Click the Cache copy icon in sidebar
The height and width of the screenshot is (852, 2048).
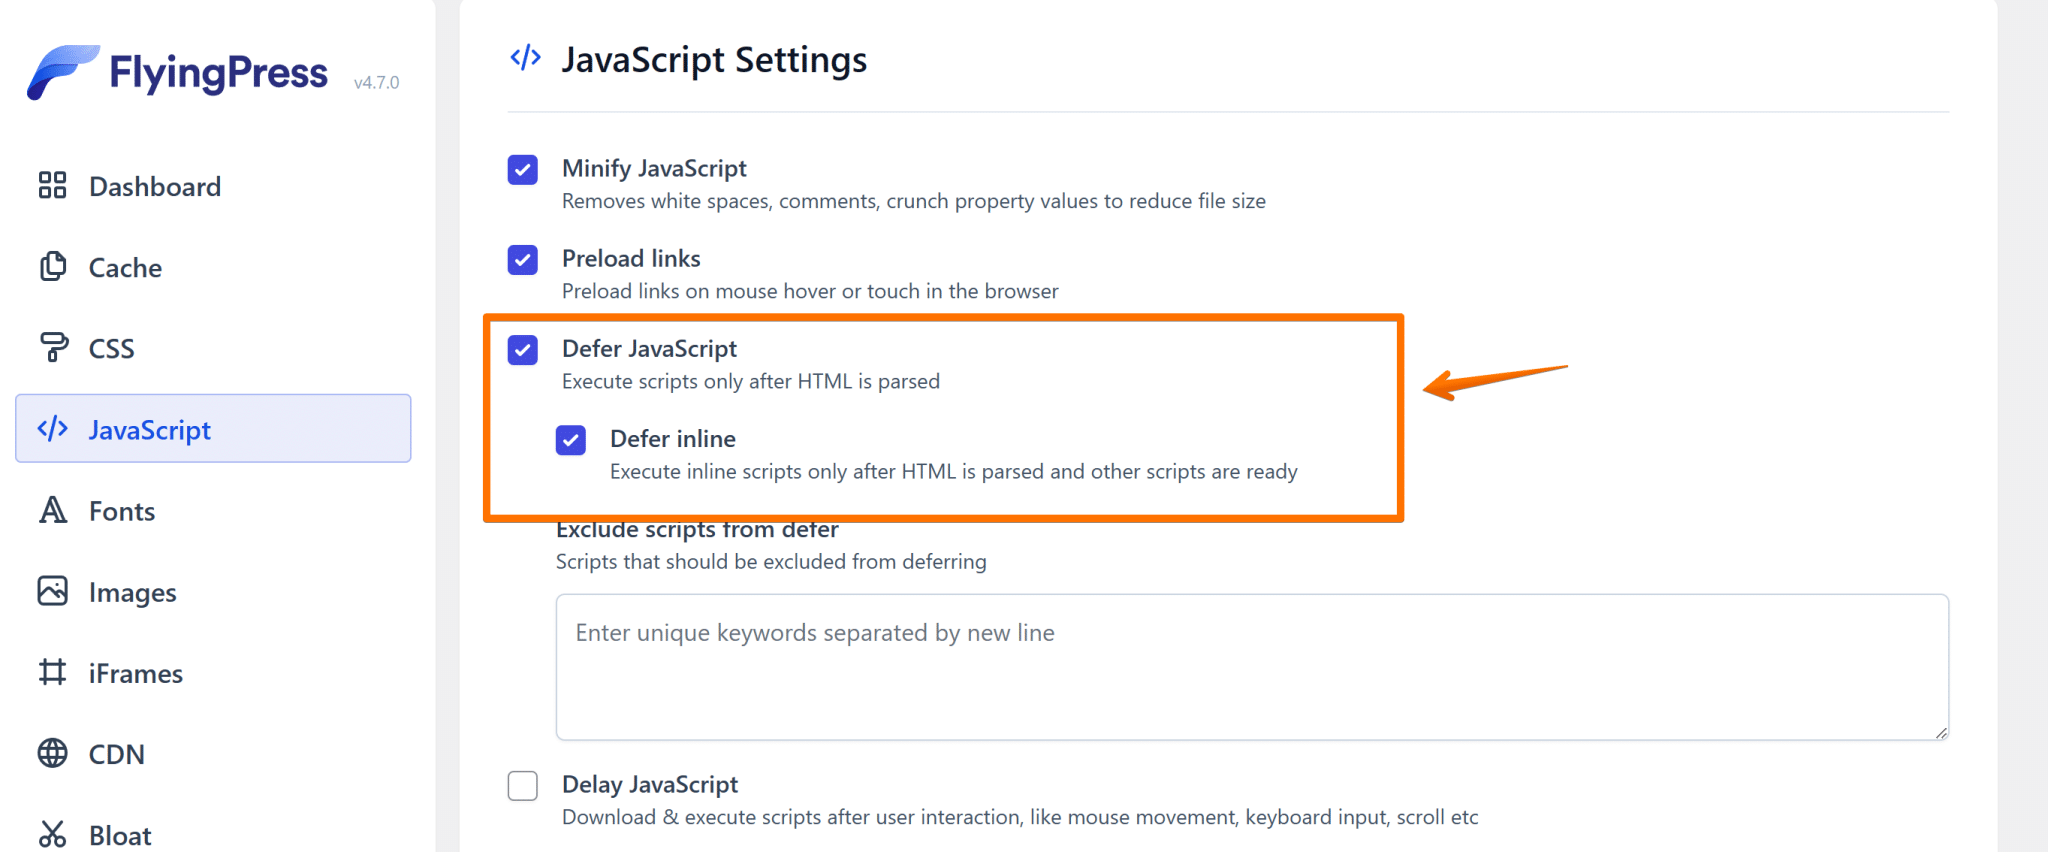point(52,267)
